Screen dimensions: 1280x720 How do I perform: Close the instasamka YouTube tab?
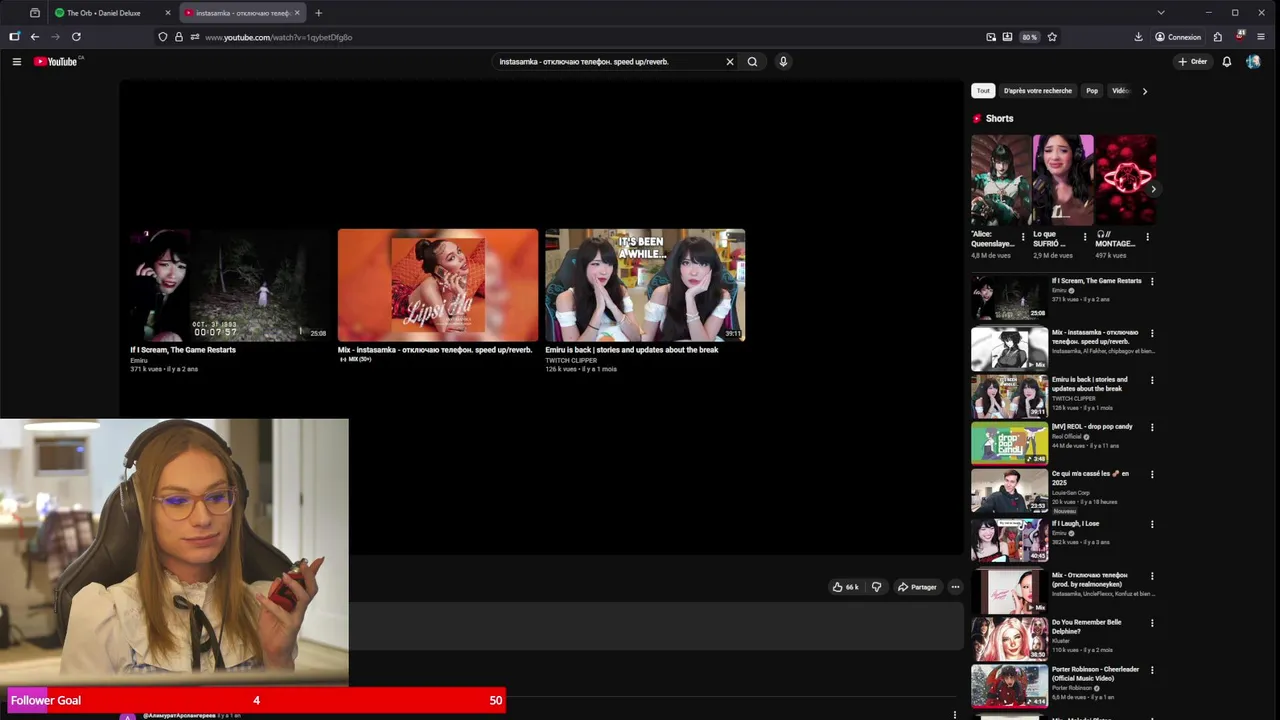pyautogui.click(x=296, y=13)
